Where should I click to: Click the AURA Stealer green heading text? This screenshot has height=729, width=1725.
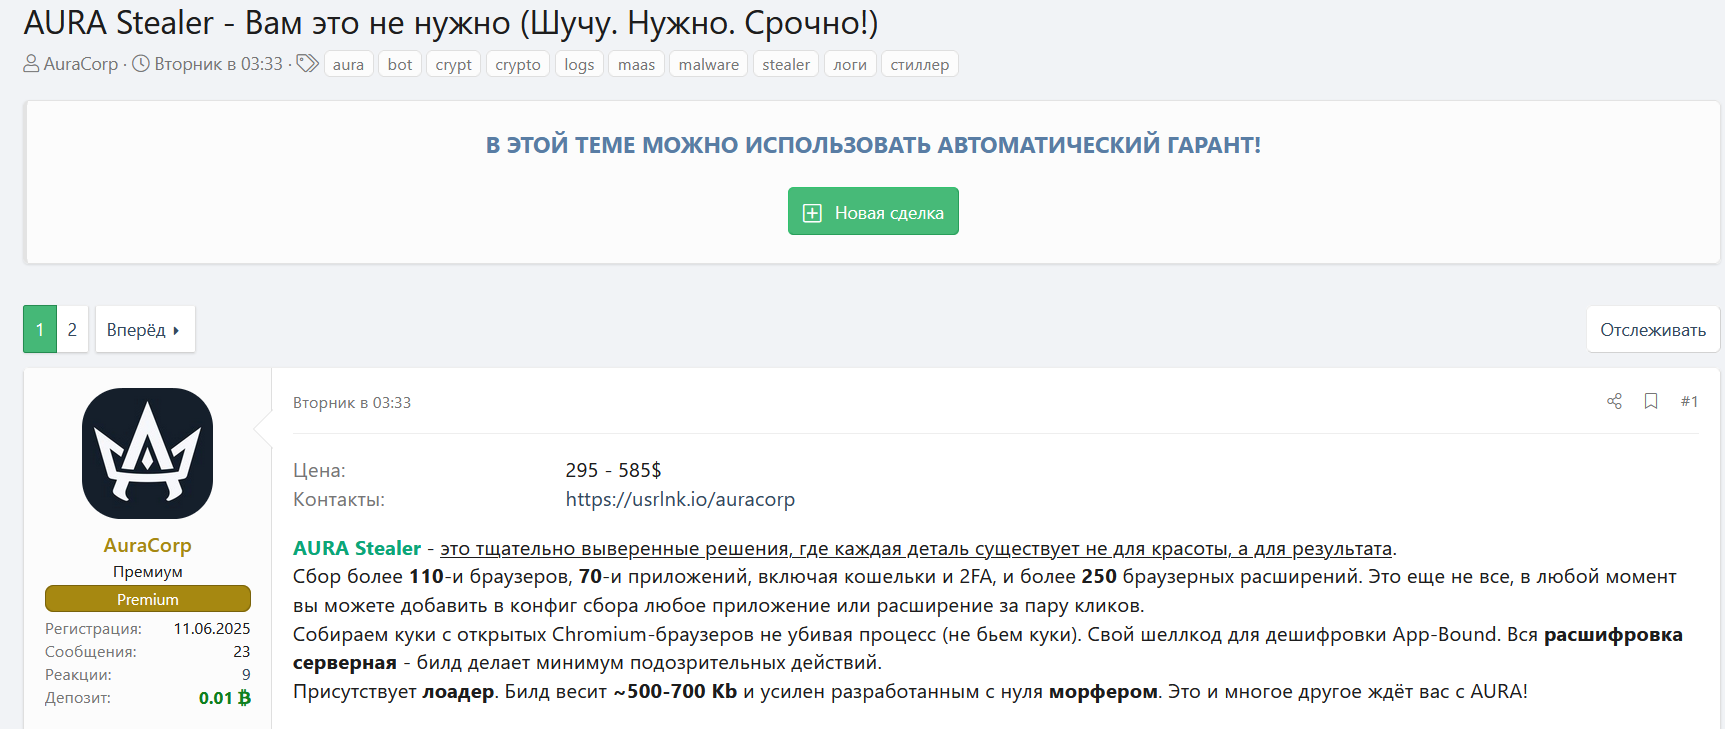357,548
